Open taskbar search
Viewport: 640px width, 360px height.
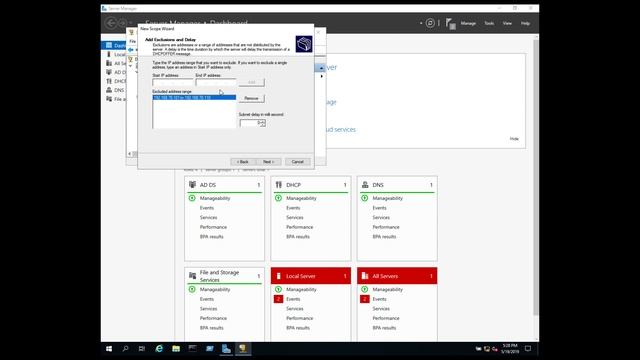125,349
